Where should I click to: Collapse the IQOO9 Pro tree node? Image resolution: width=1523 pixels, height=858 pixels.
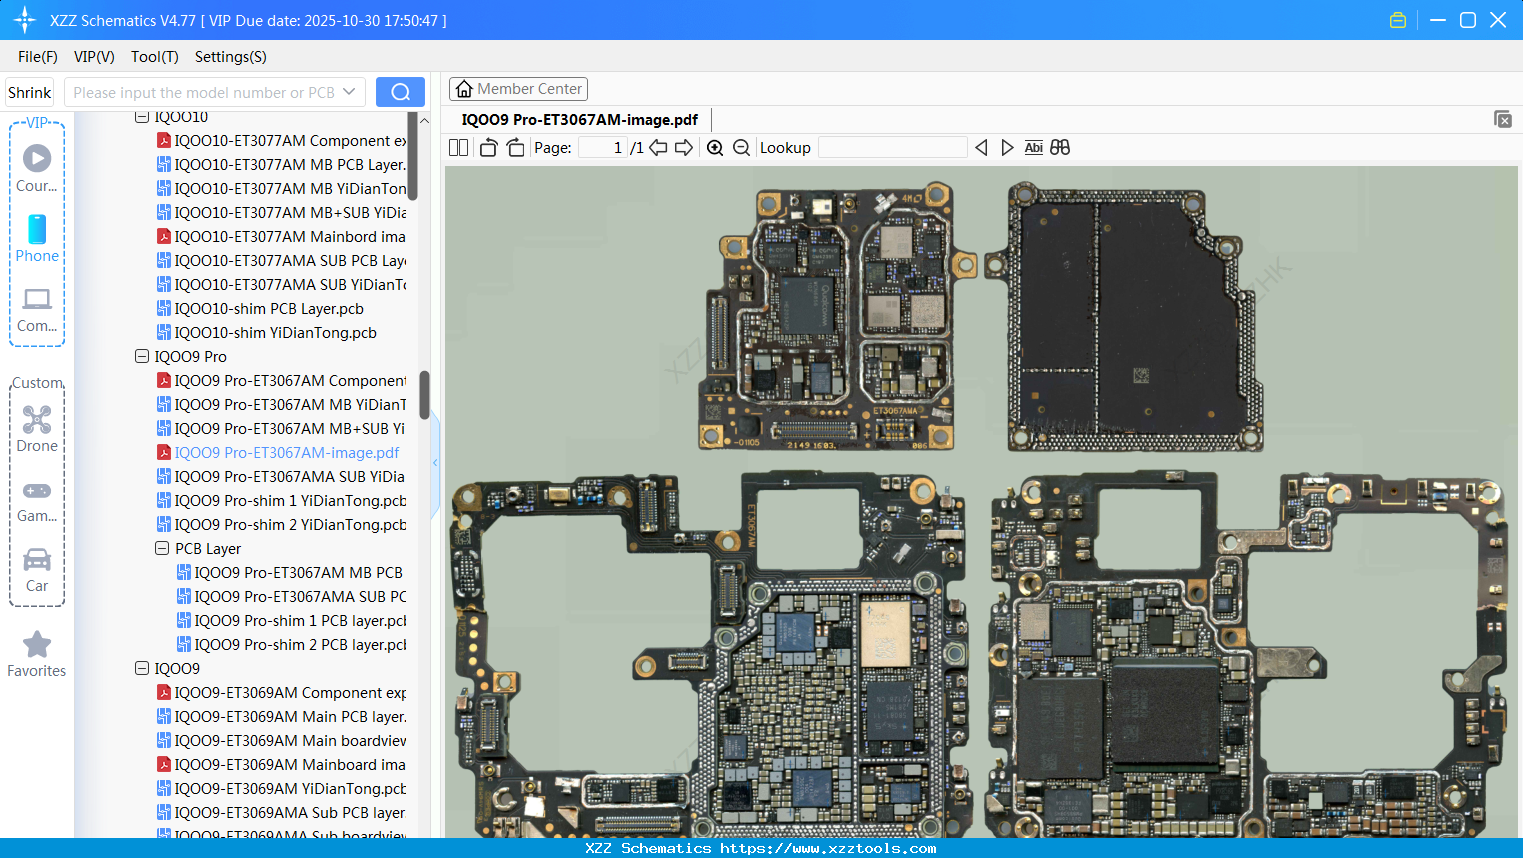pos(141,356)
